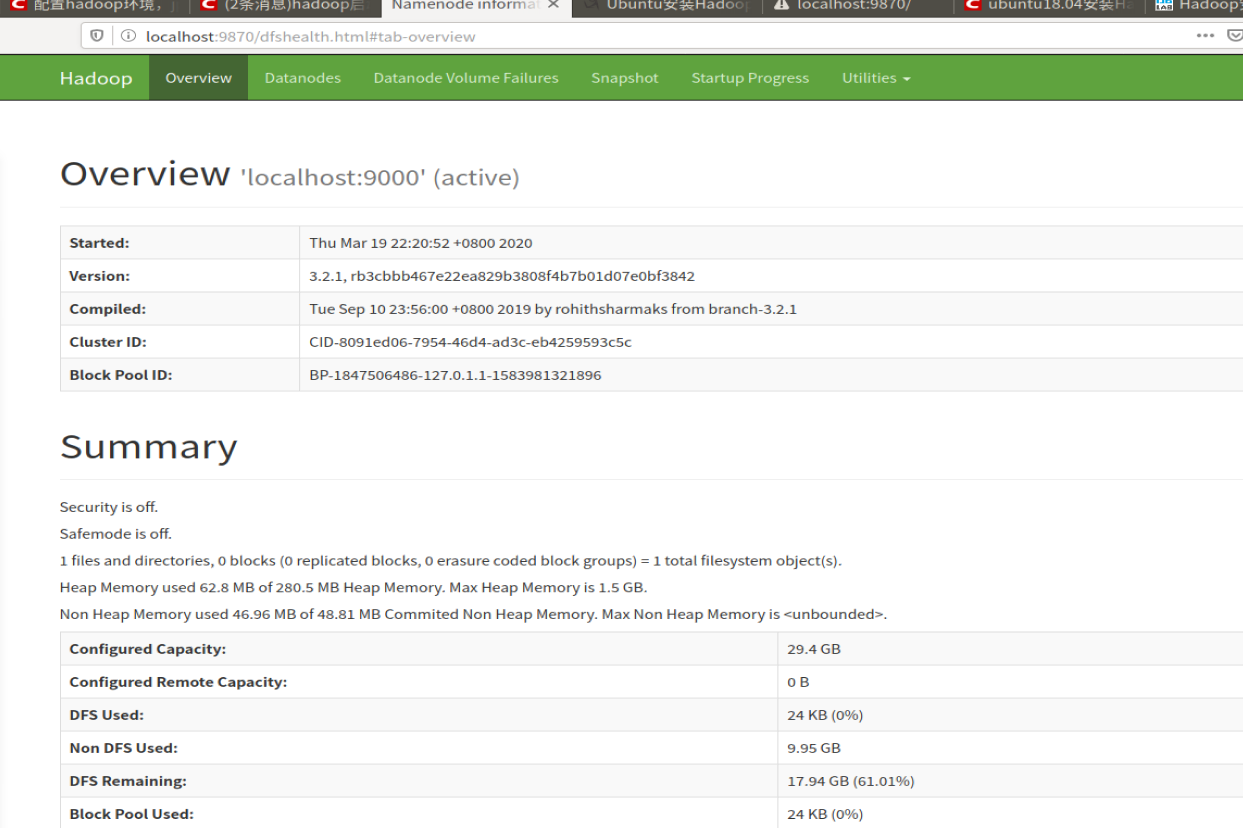
Task: Click the Version: row label
Action: 99,276
